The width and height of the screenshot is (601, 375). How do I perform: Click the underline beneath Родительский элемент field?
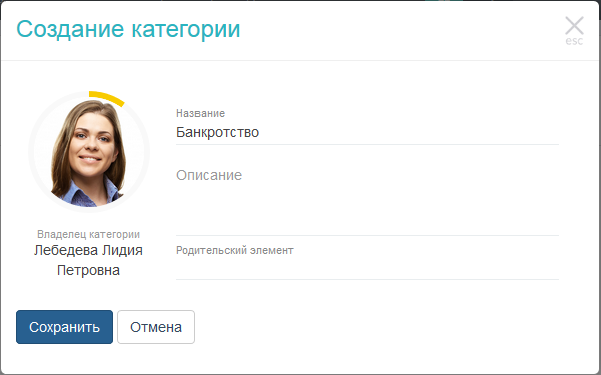(x=367, y=280)
